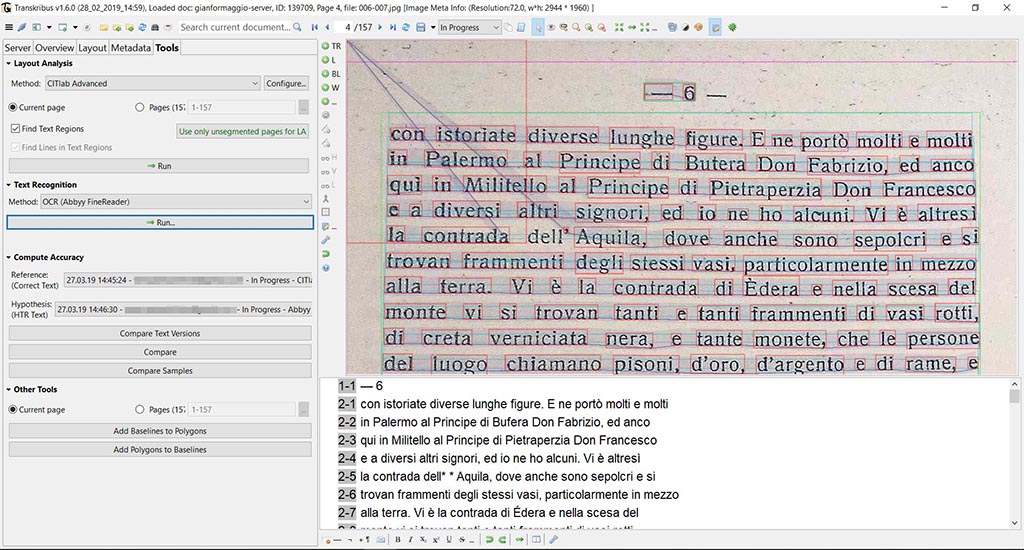Click Compare Text Versions button
The width and height of the screenshot is (1024, 550).
(x=160, y=333)
